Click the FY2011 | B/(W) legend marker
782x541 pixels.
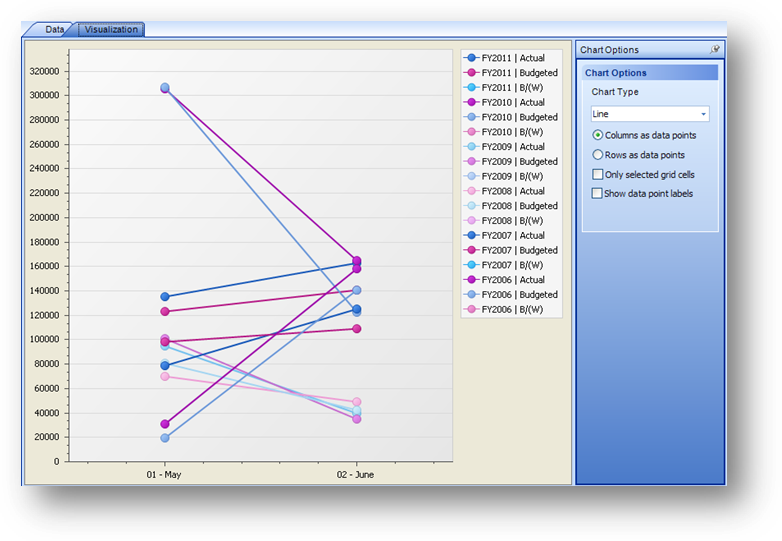[471, 87]
